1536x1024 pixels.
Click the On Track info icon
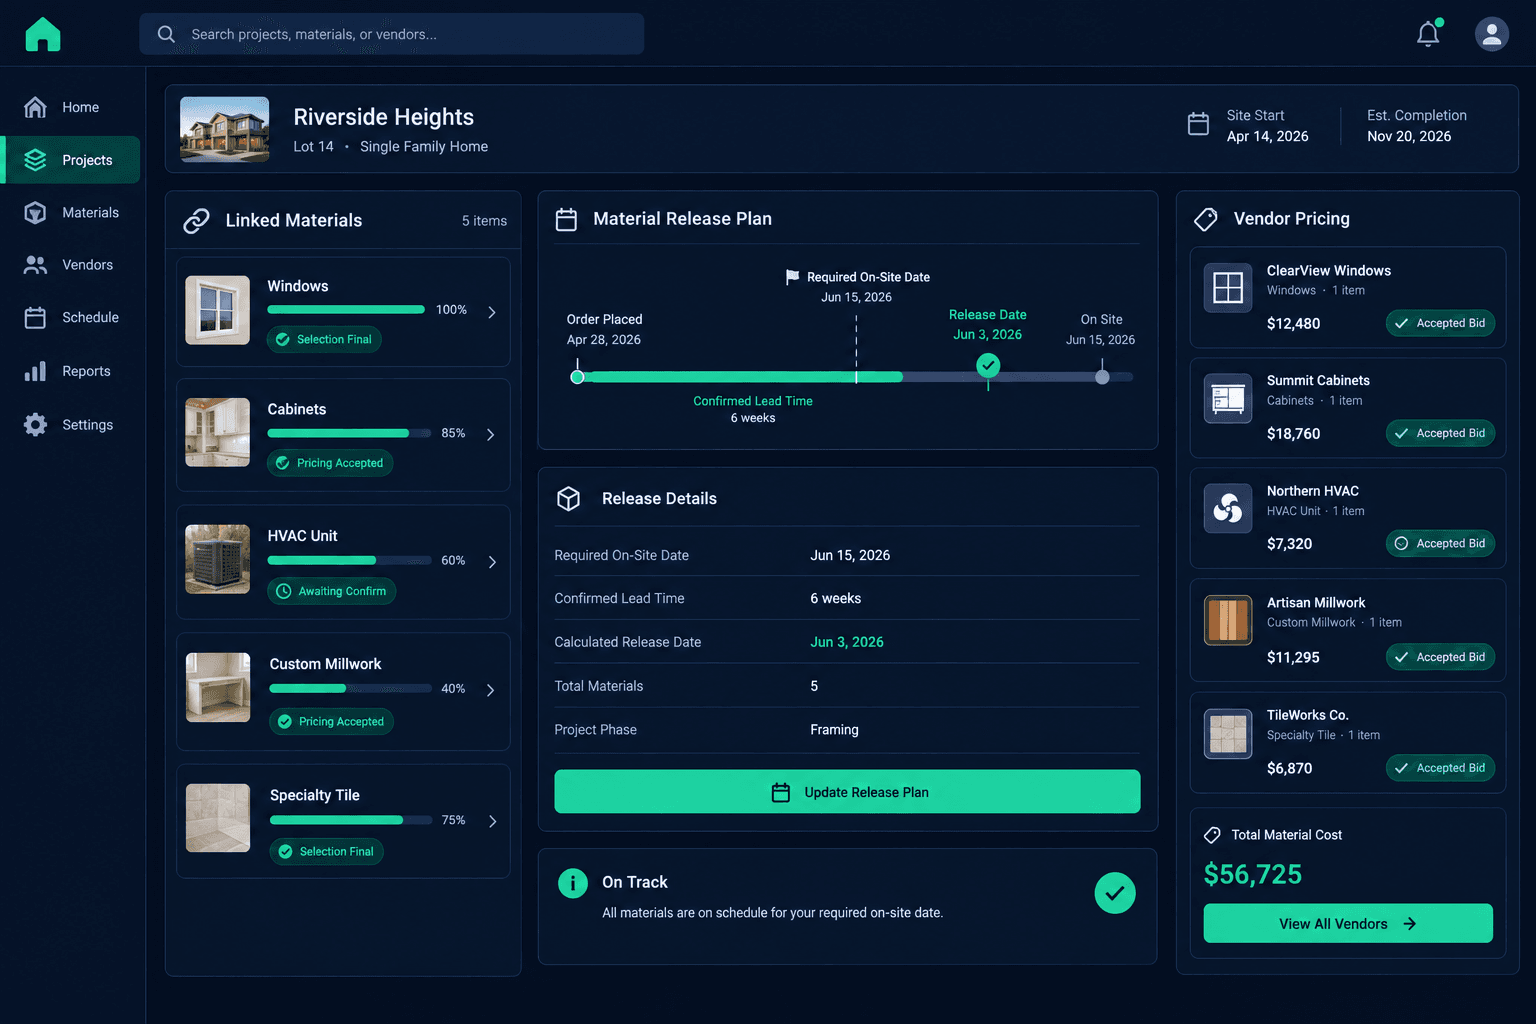(573, 883)
